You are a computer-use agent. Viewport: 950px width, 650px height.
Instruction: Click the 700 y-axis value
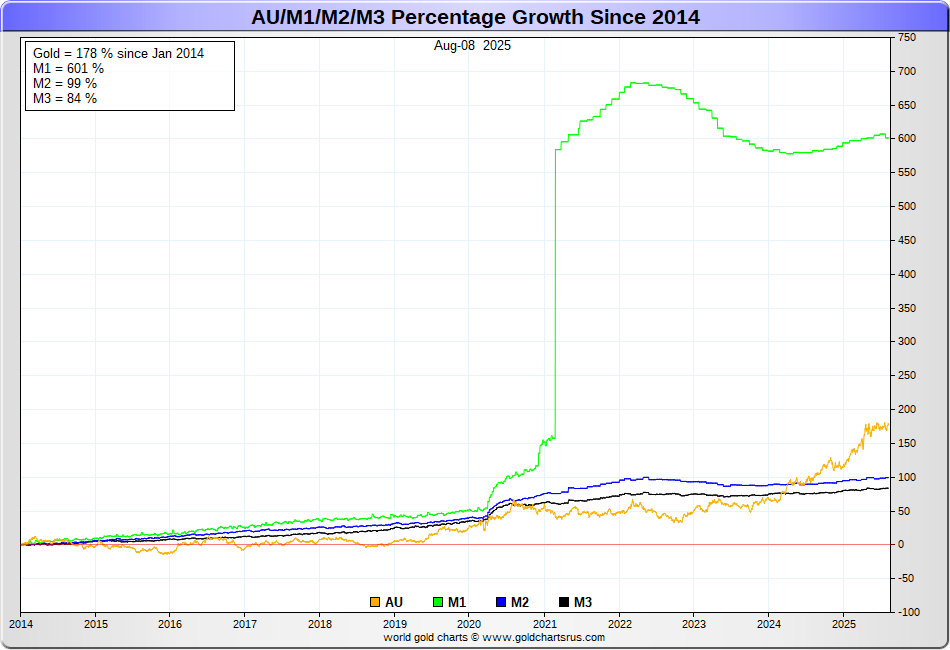[907, 71]
